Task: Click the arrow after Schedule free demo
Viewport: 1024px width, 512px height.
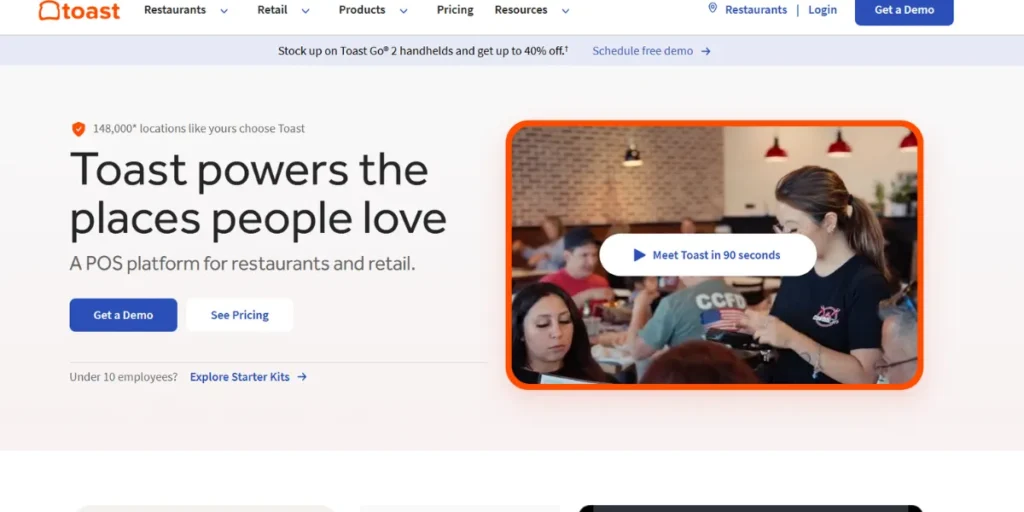Action: tap(705, 51)
